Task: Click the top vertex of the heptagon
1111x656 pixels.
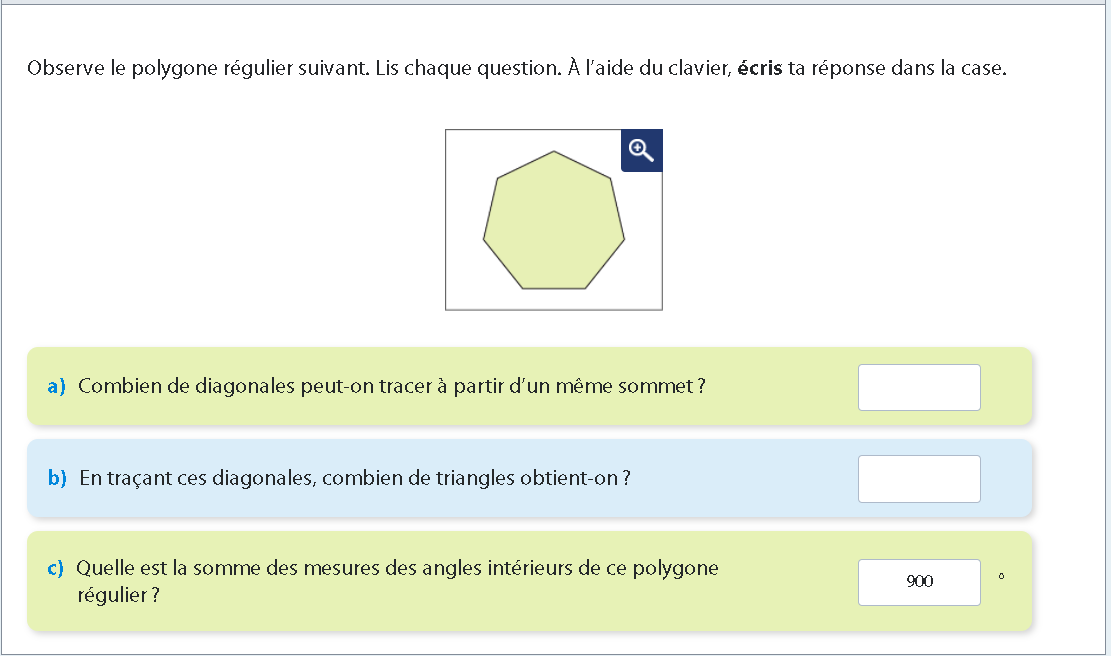Action: 554,152
